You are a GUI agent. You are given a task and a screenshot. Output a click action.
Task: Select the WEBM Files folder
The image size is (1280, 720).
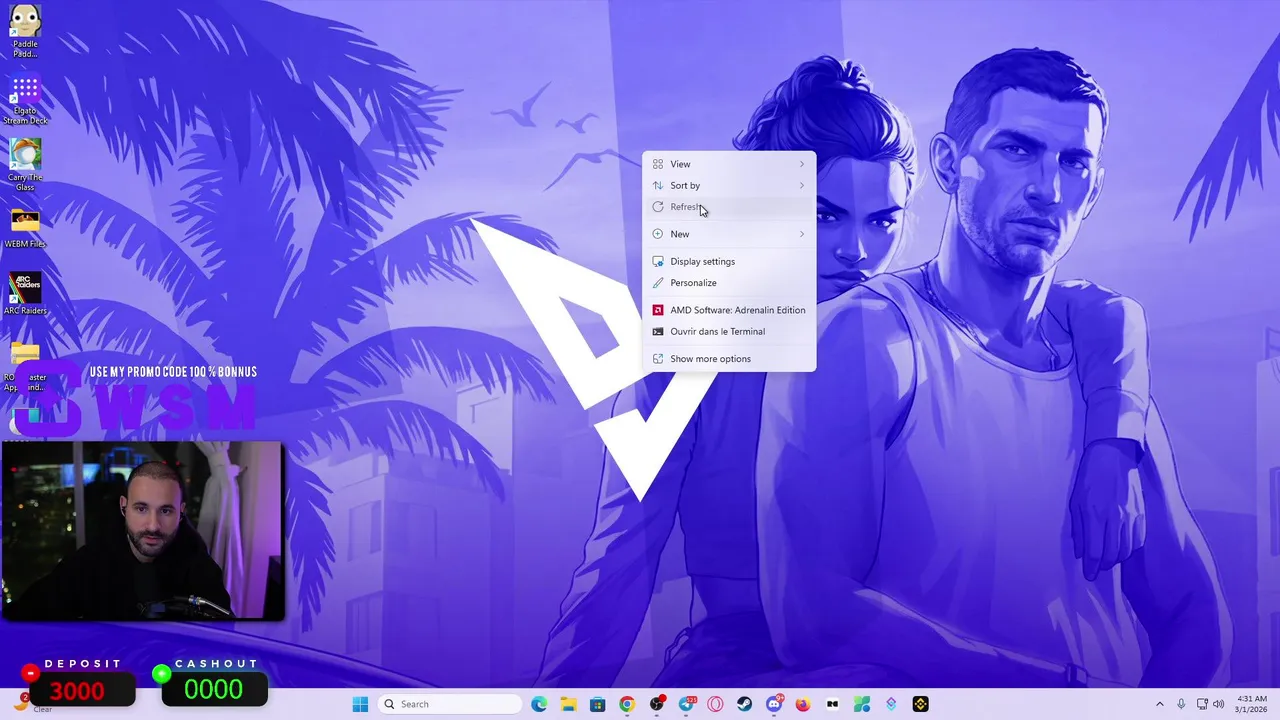[25, 228]
